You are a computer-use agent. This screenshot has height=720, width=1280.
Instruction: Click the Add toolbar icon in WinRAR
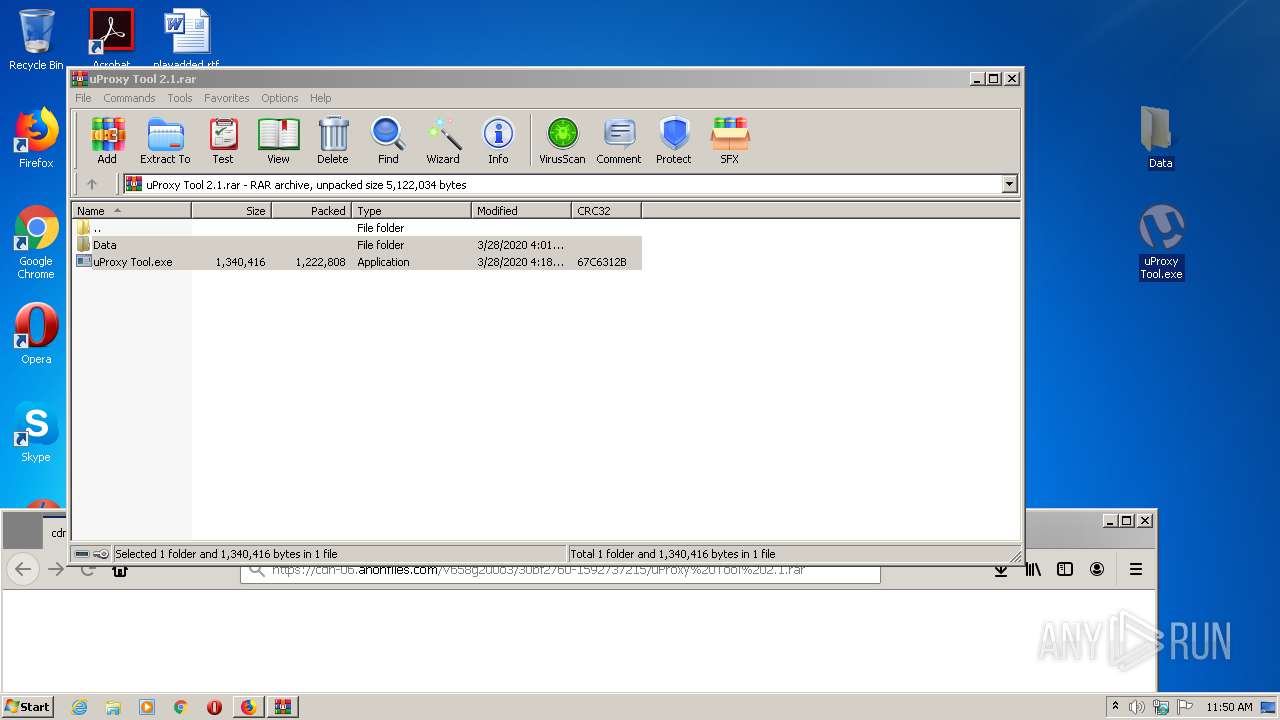click(107, 140)
